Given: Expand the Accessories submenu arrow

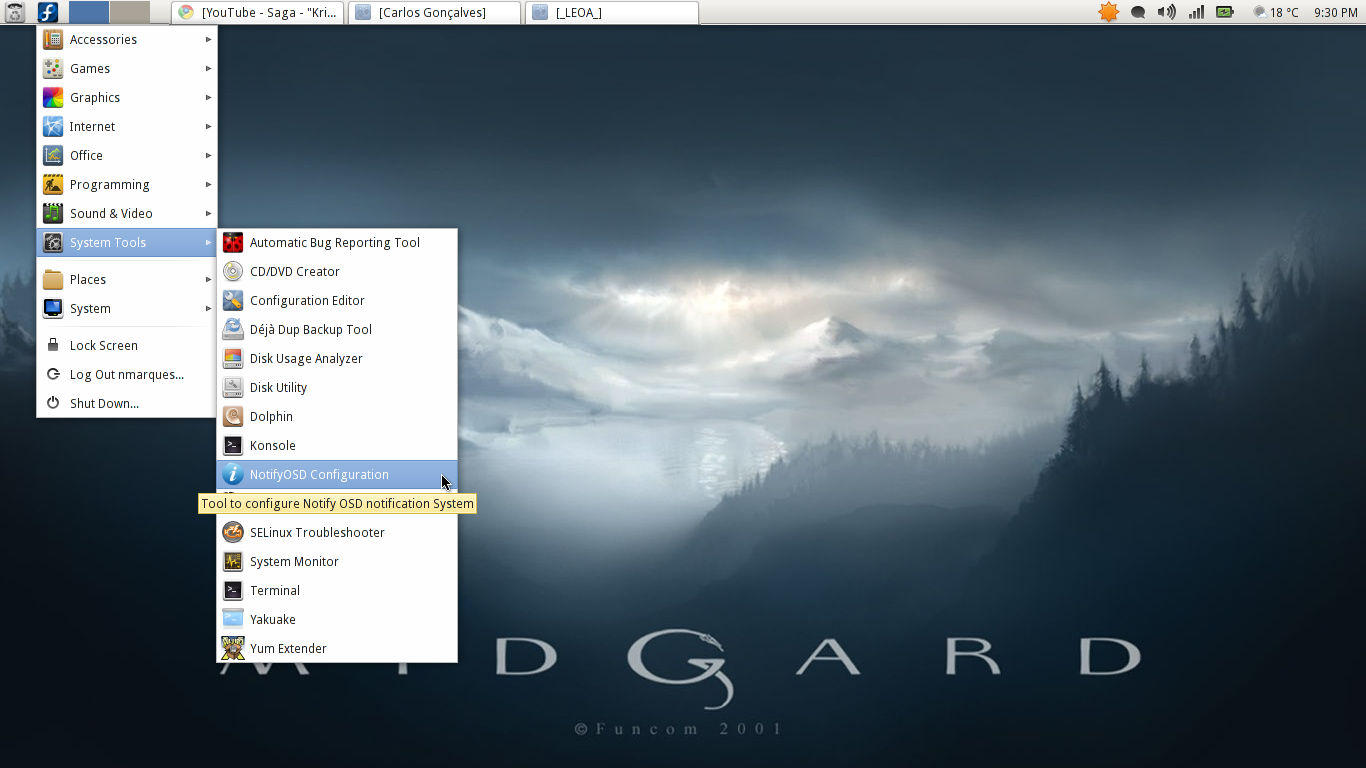Looking at the screenshot, I should [x=209, y=40].
